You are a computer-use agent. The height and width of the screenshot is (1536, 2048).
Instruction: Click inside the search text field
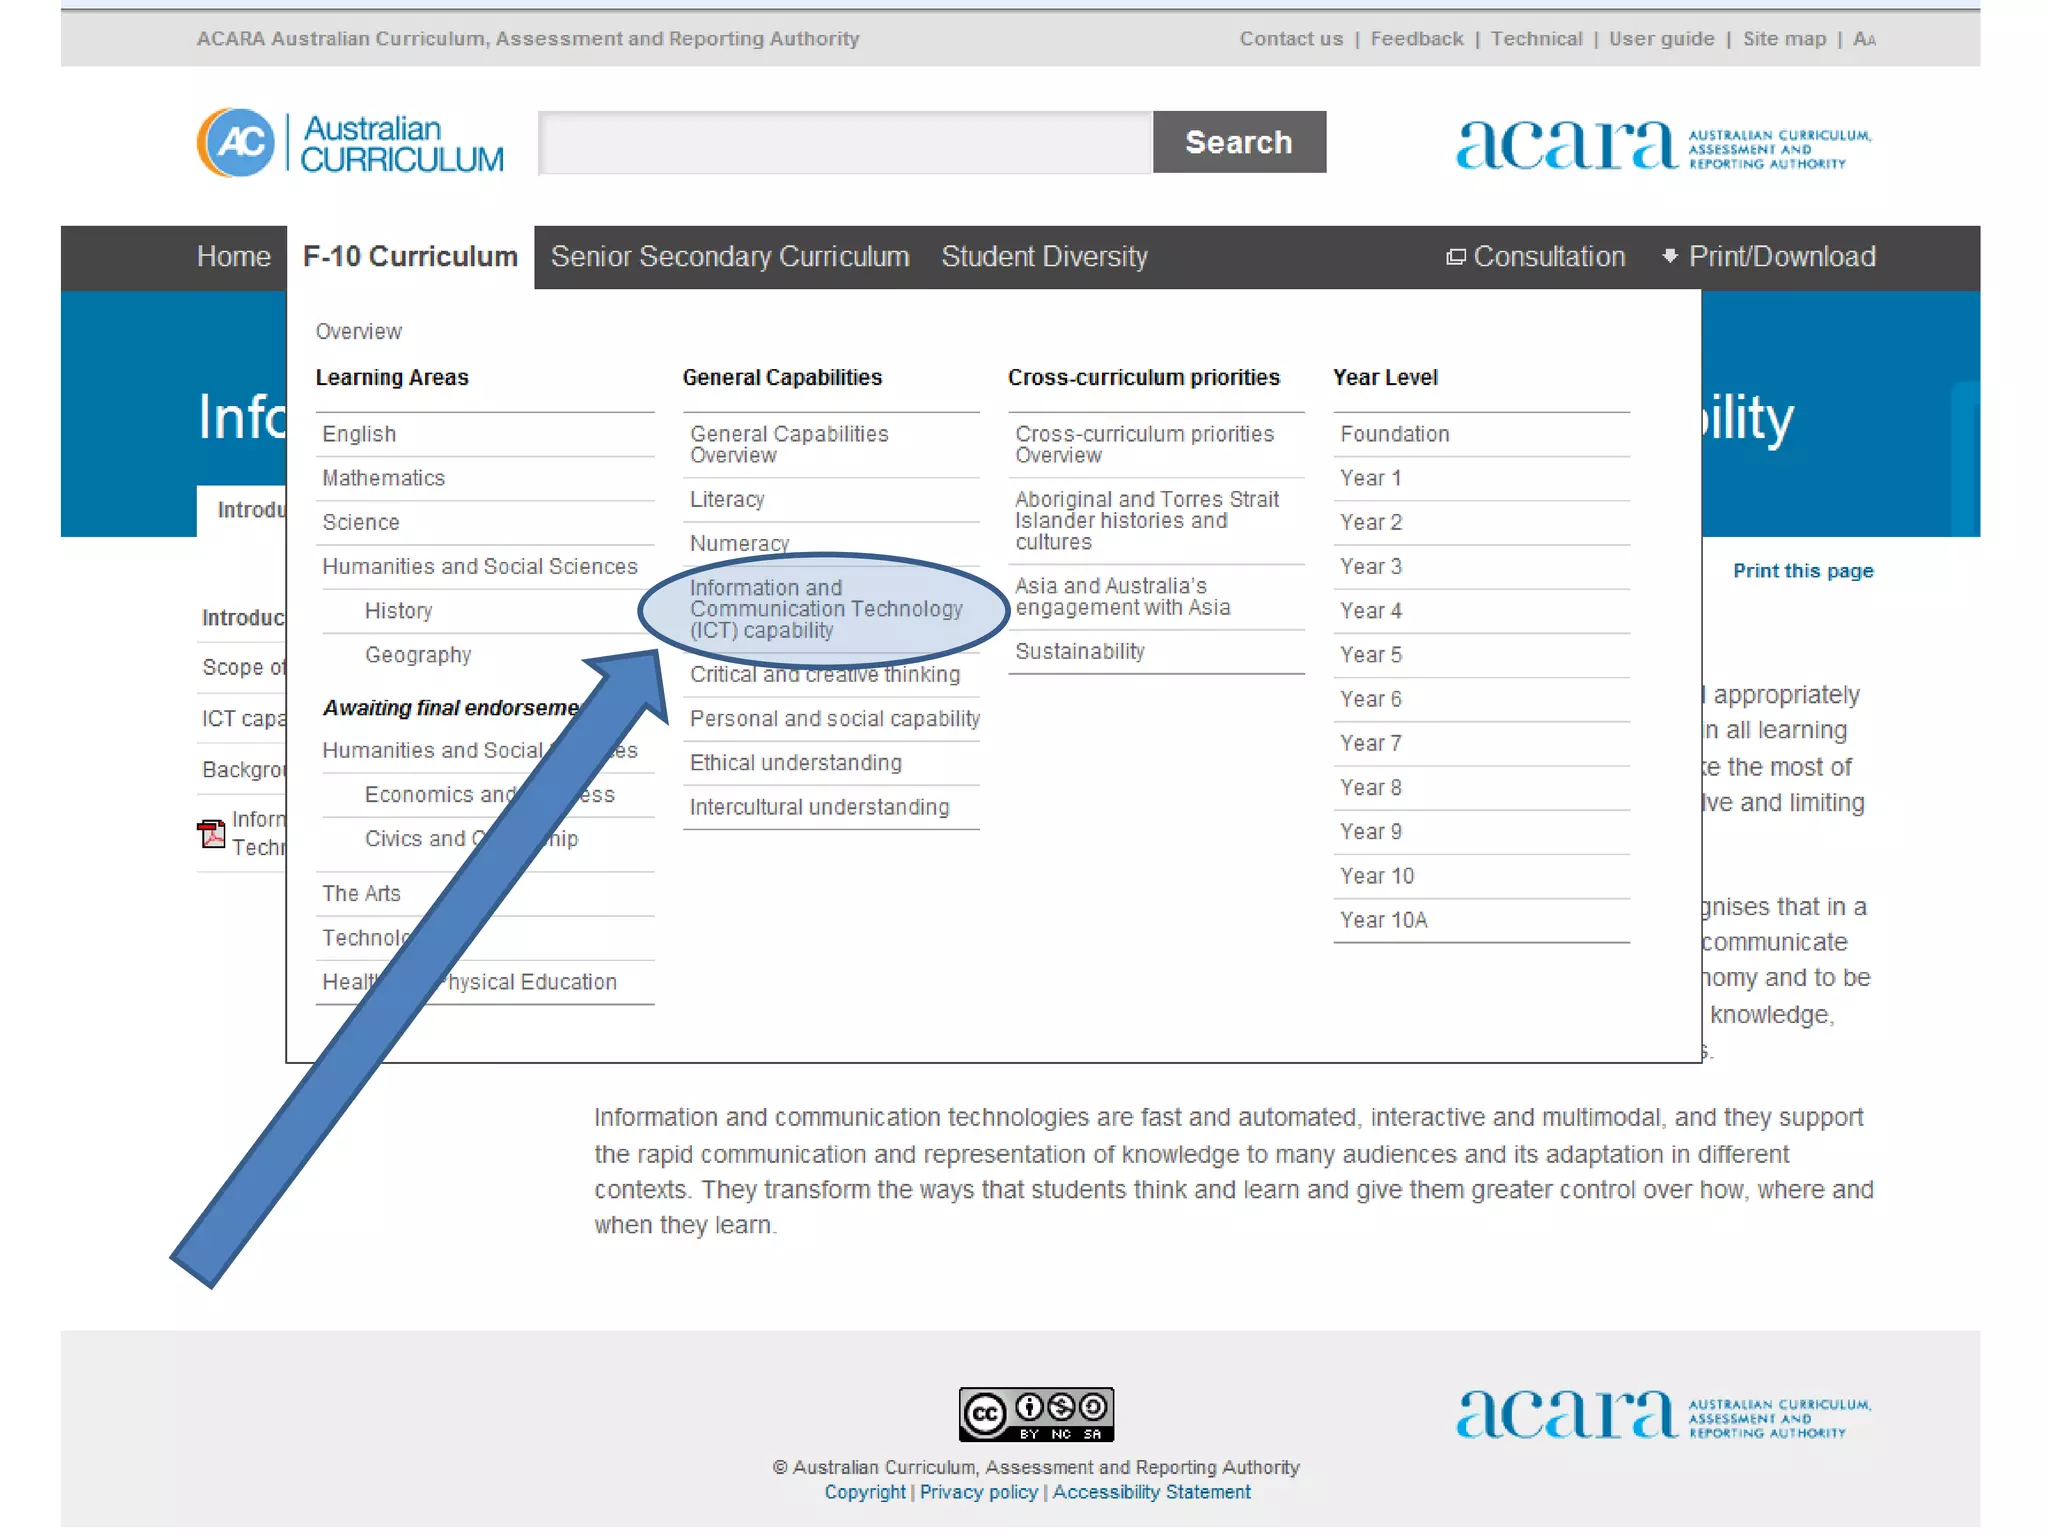(x=845, y=143)
